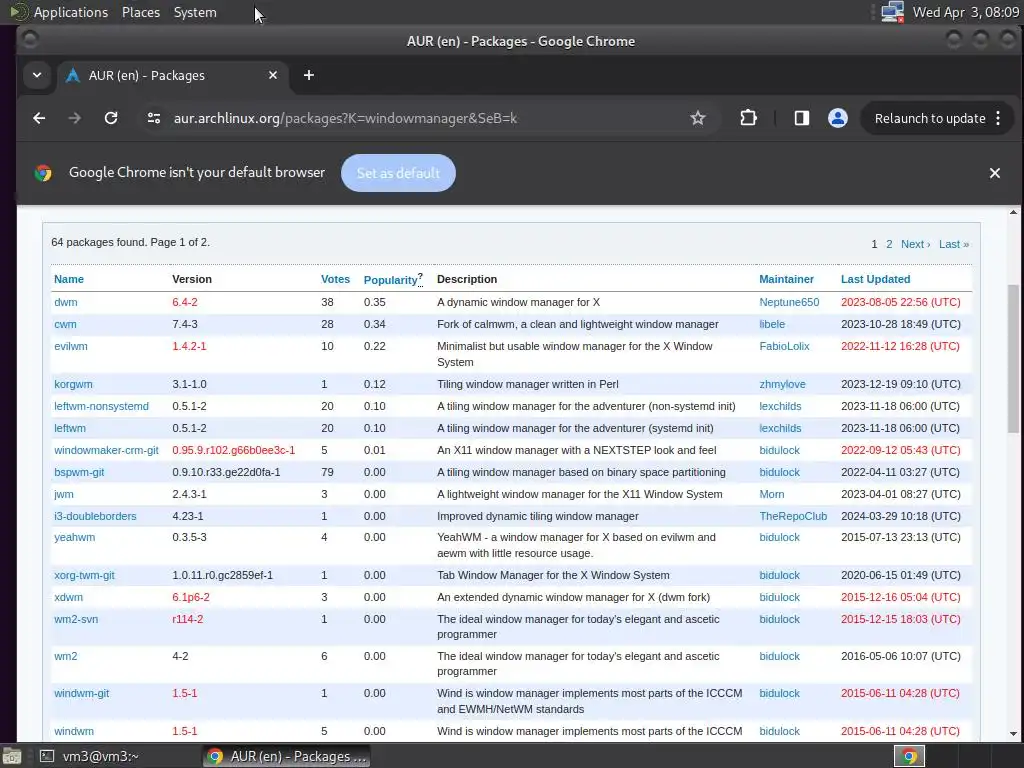Open the korgwm package link
This screenshot has height=768, width=1024.
73,384
